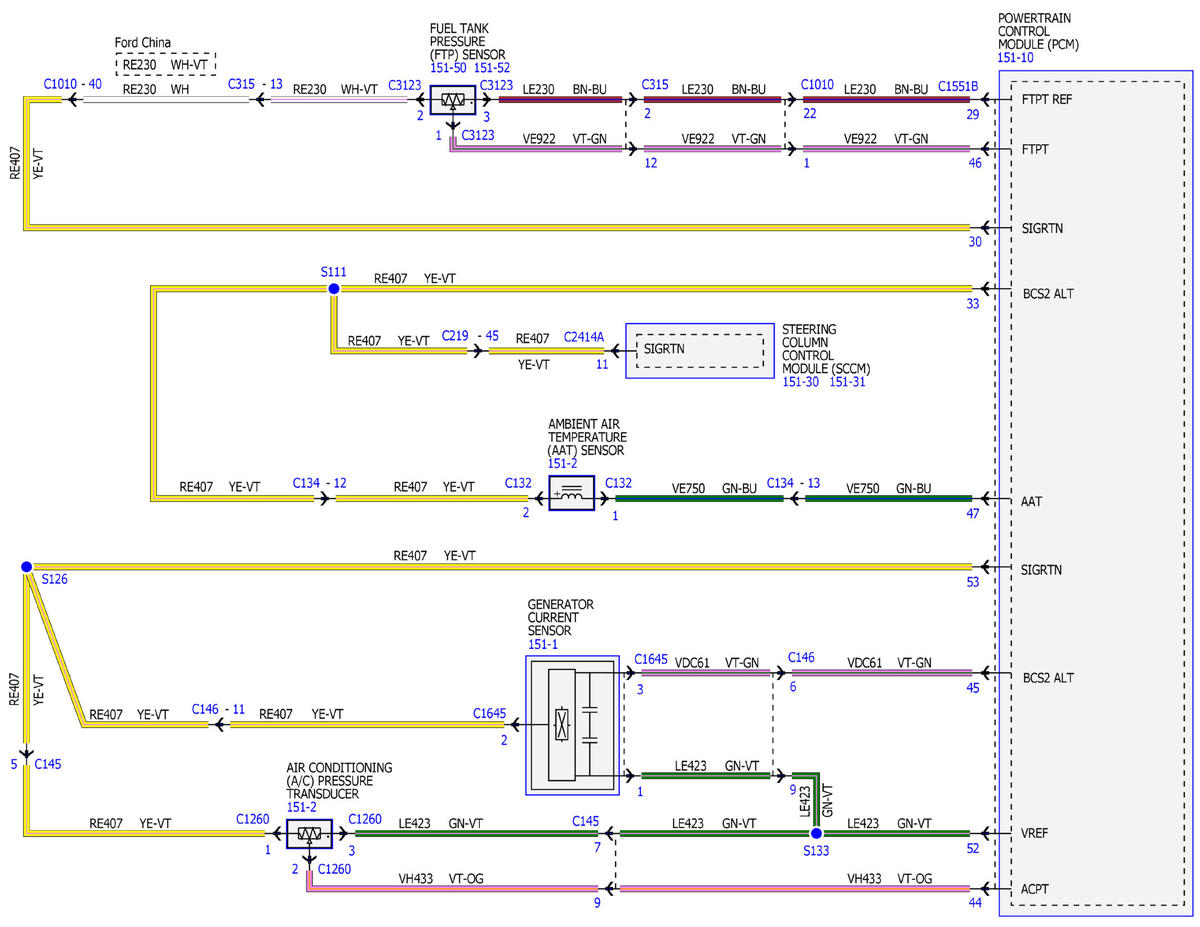Click the C1645 connector label at pin 2
The image size is (1200, 927).
489,714
